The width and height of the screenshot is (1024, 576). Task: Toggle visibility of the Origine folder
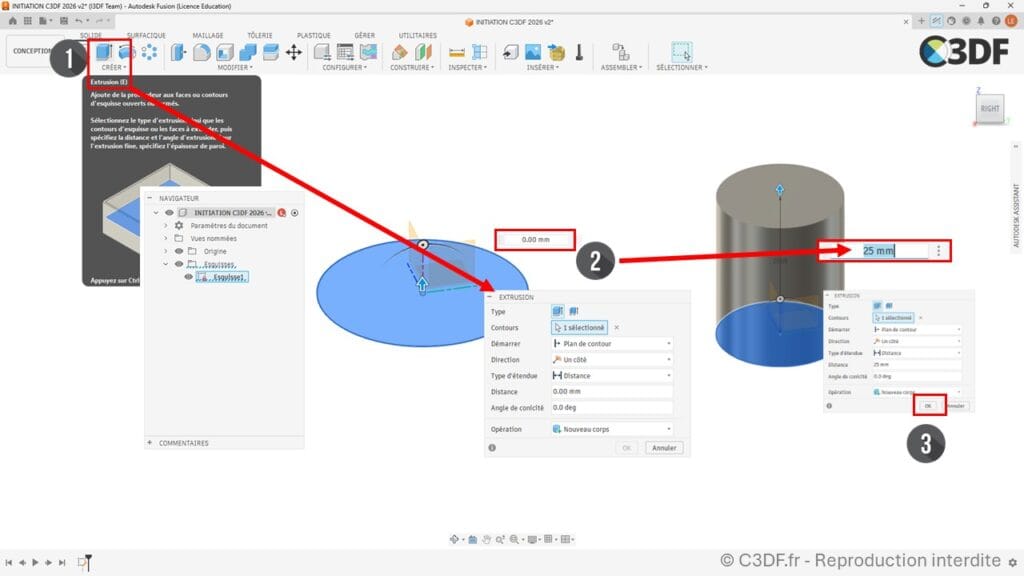pyautogui.click(x=181, y=251)
